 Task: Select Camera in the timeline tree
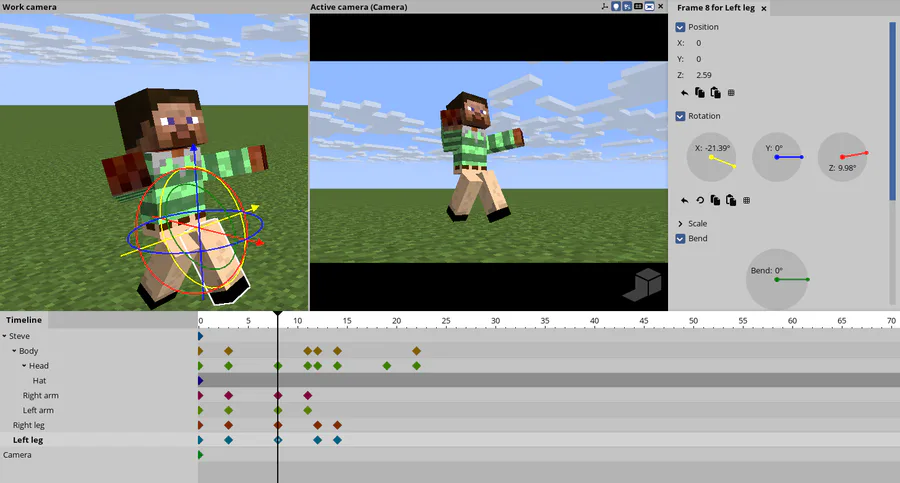pyautogui.click(x=17, y=455)
